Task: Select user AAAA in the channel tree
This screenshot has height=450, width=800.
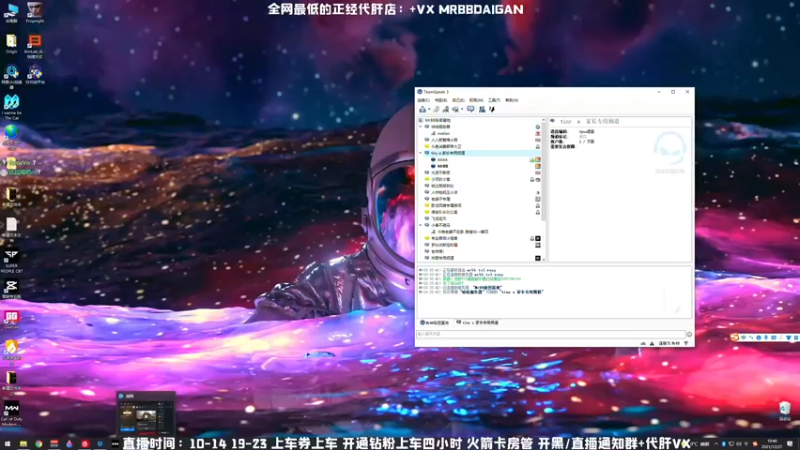Action: pyautogui.click(x=442, y=160)
